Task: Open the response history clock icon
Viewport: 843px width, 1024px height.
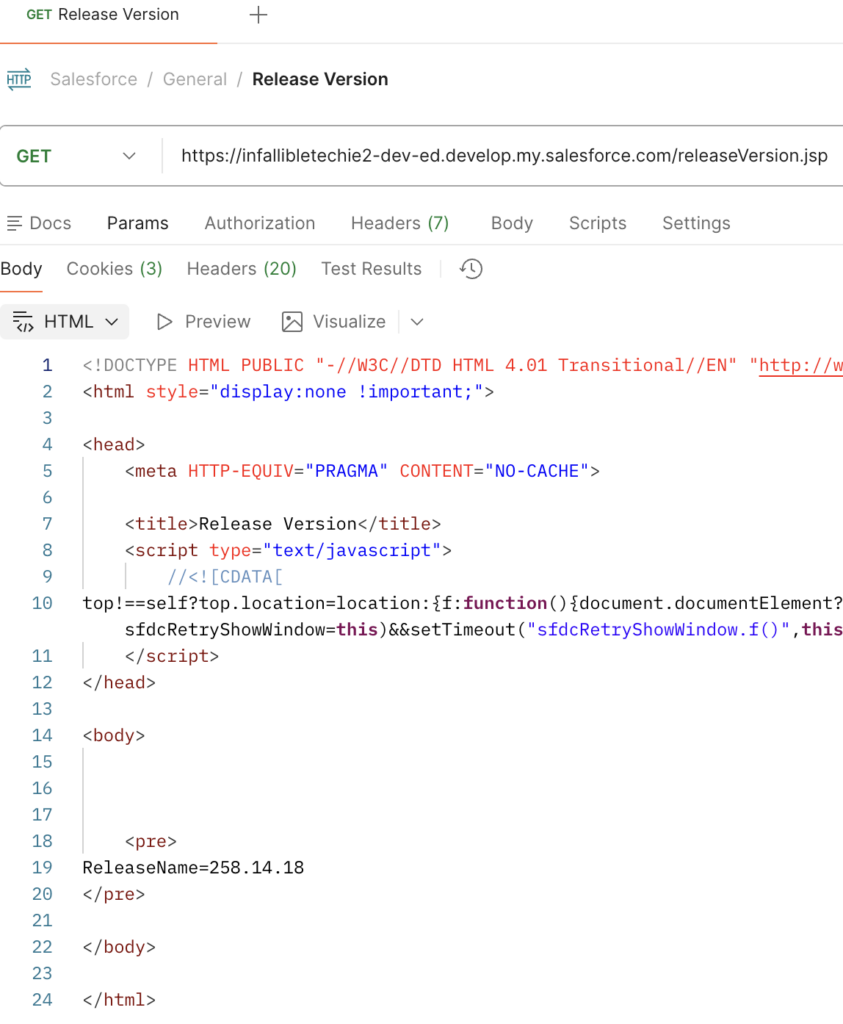Action: coord(471,269)
